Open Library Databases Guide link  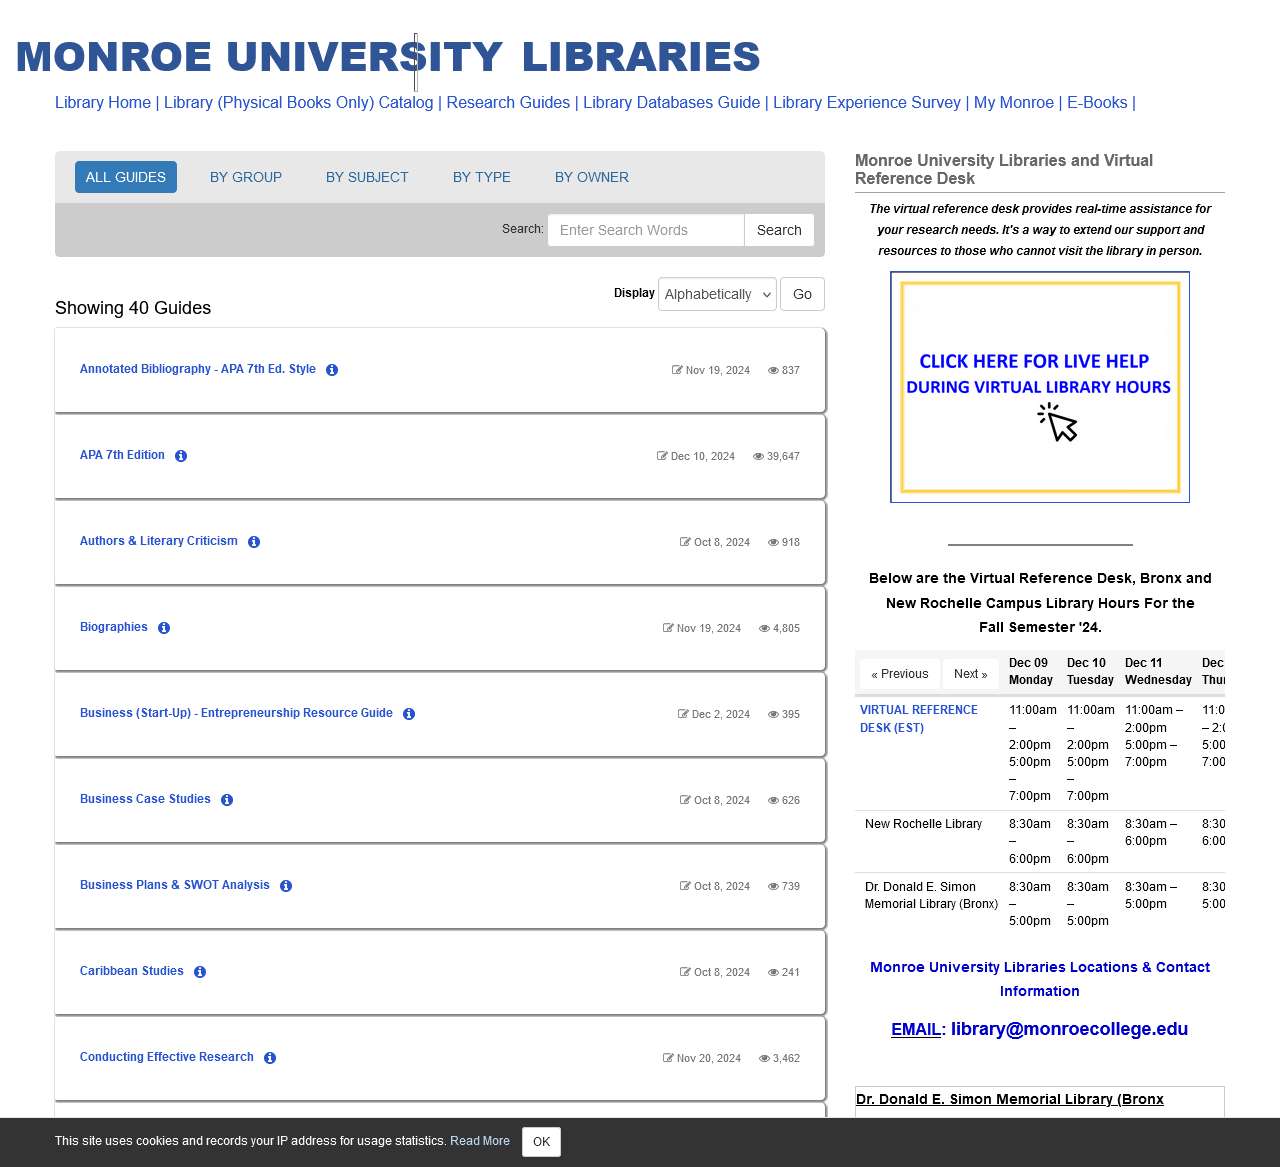coord(672,102)
